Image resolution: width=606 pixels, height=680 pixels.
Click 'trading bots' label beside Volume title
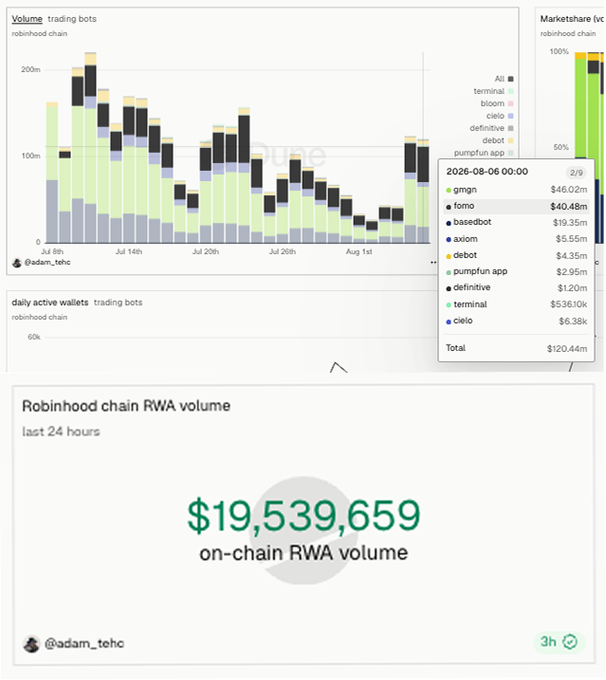[72, 19]
